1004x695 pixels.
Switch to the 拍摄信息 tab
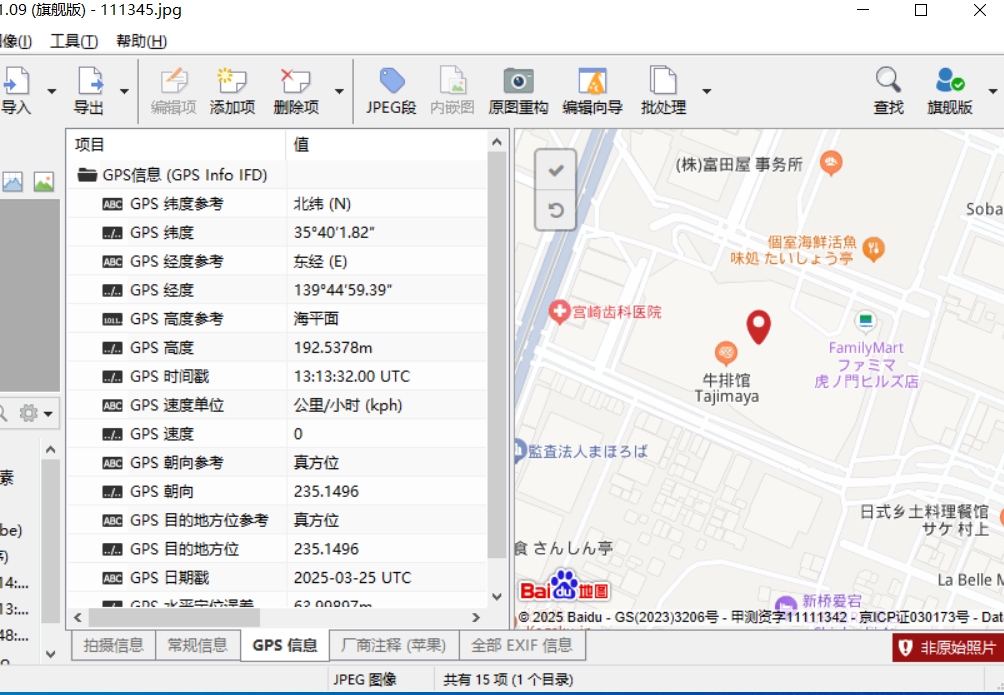113,645
